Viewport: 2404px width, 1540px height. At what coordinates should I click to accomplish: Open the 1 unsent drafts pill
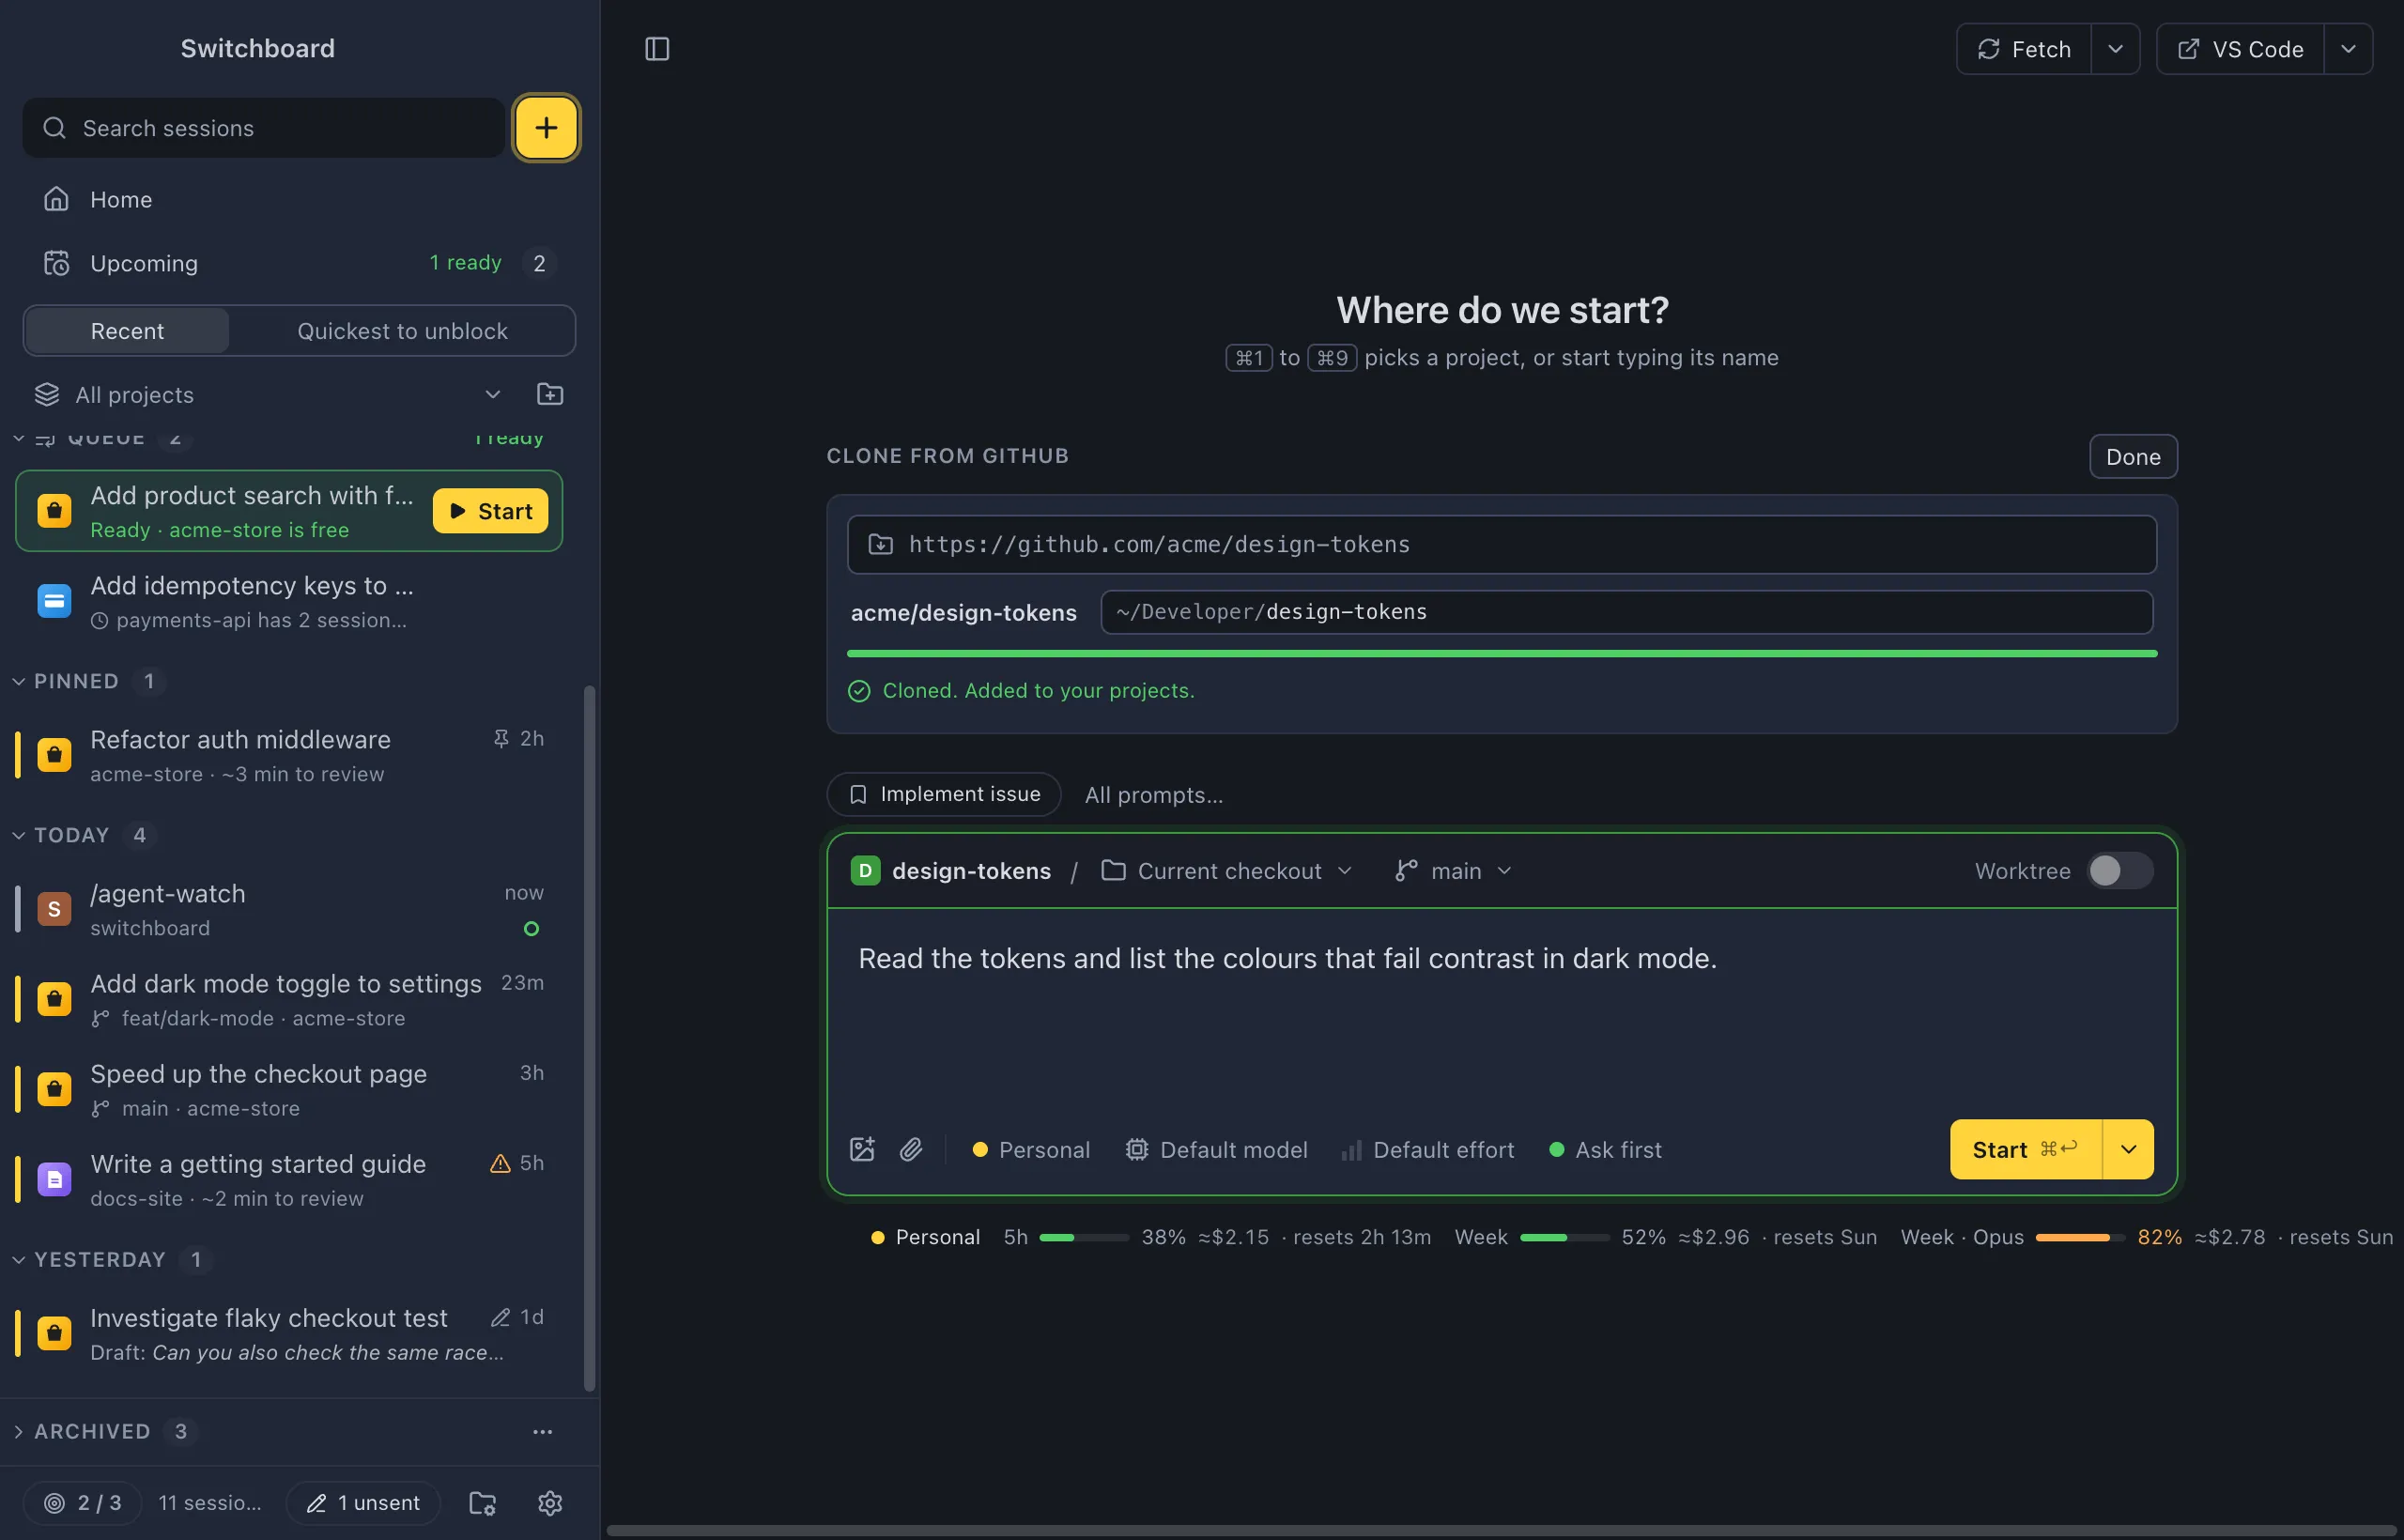point(364,1503)
